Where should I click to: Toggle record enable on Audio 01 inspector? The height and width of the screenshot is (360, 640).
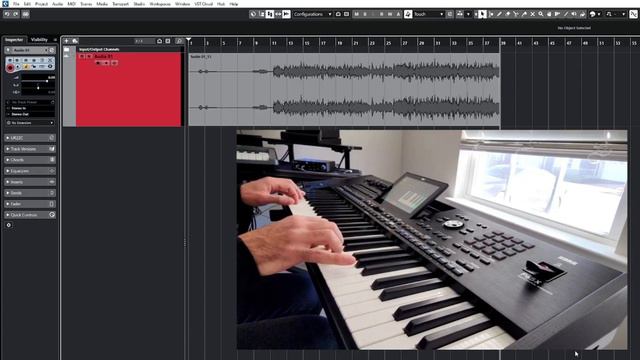coord(10,68)
